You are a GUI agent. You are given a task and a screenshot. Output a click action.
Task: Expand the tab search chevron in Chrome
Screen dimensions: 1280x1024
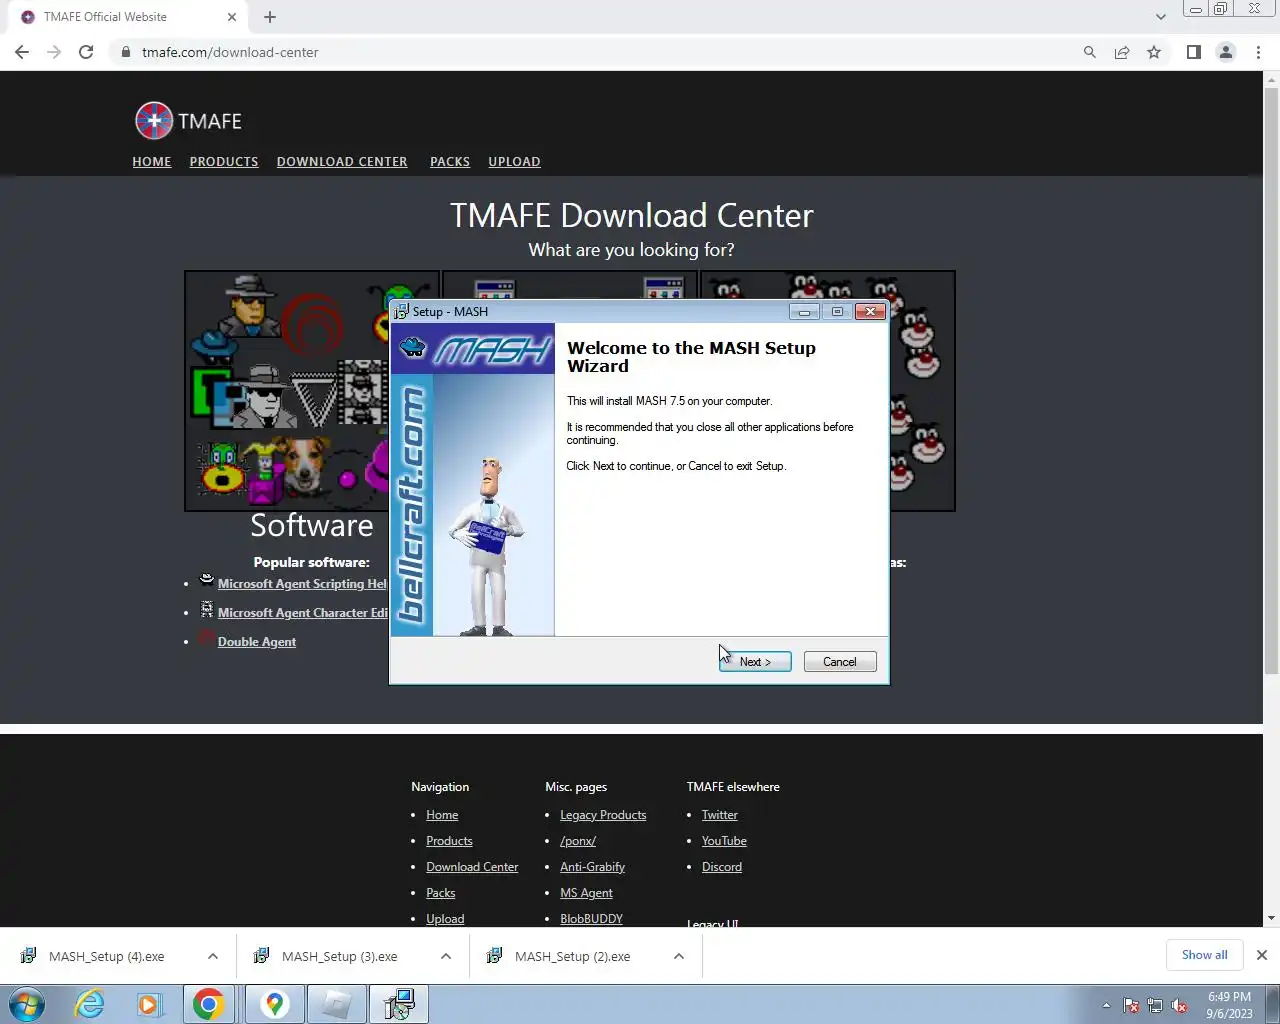pyautogui.click(x=1160, y=17)
